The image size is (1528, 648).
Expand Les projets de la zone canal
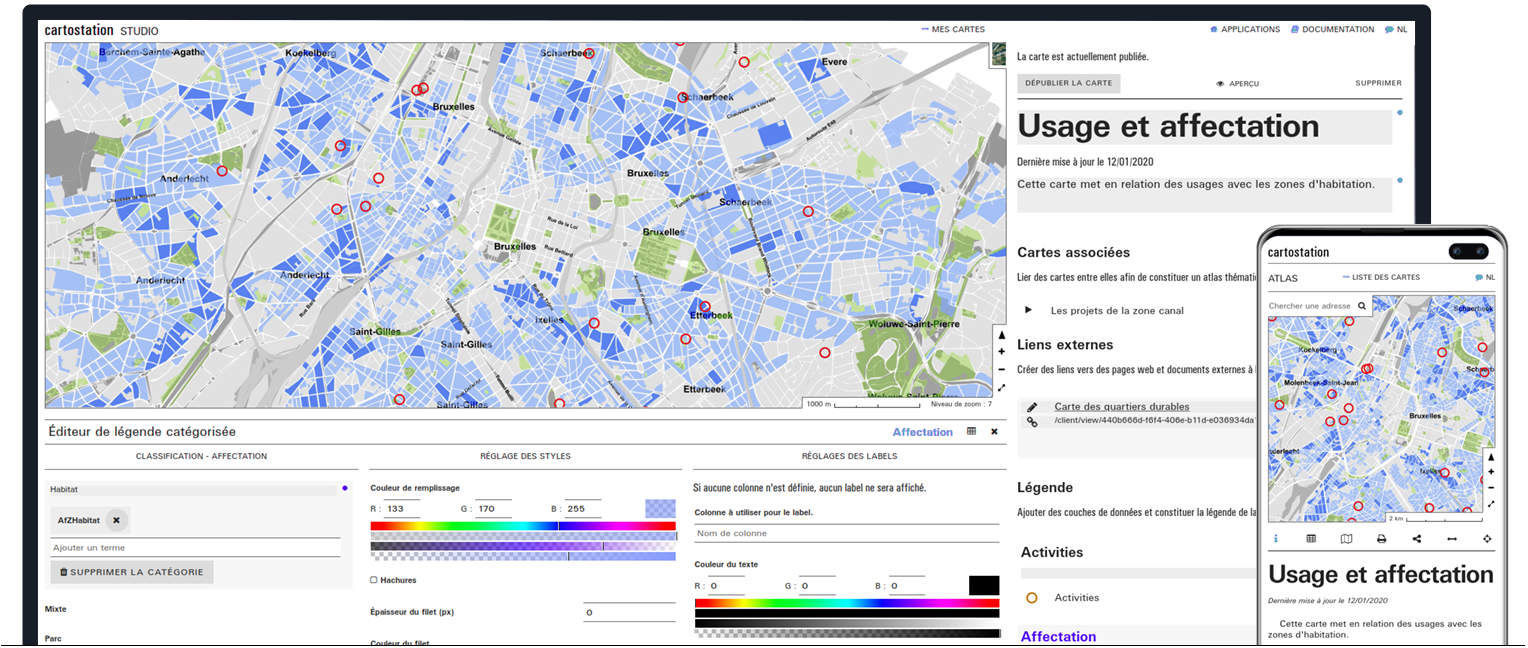click(x=1028, y=311)
